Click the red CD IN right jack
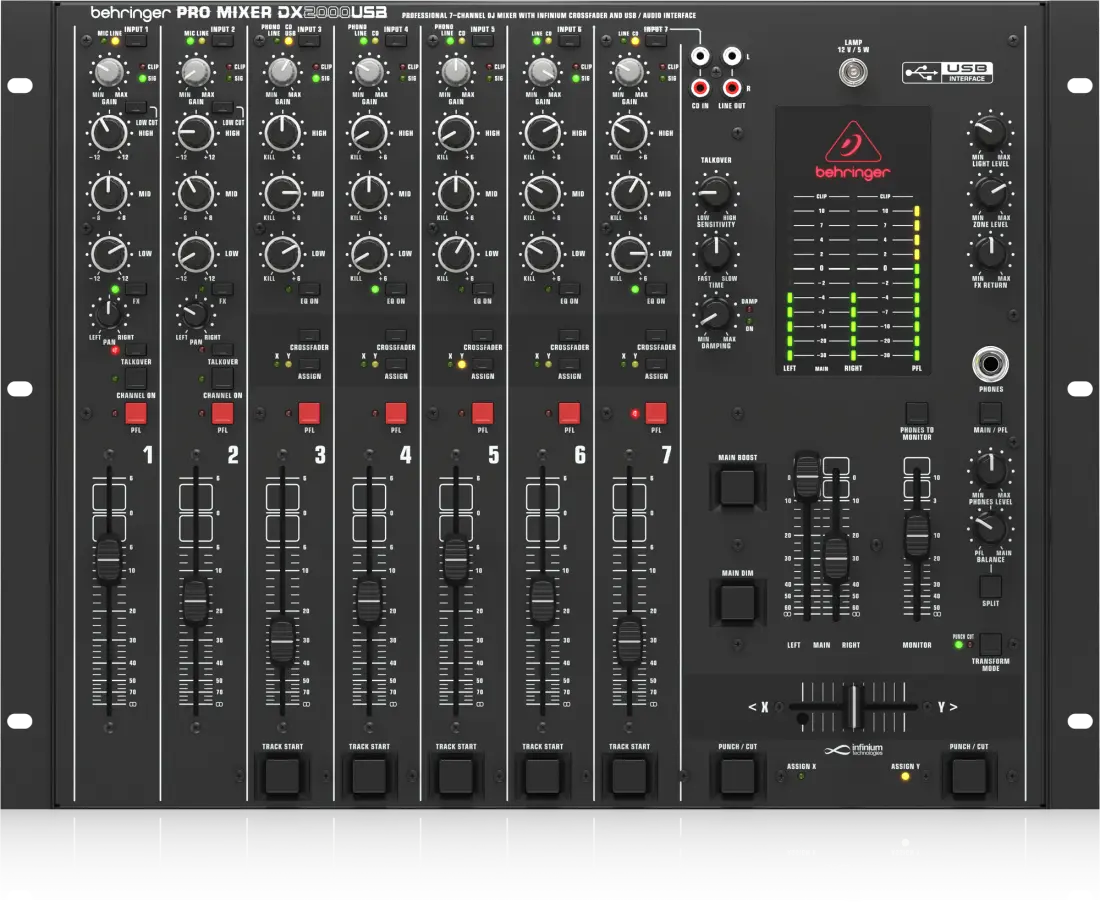Screen dimensions: 1100x906 [x=700, y=88]
